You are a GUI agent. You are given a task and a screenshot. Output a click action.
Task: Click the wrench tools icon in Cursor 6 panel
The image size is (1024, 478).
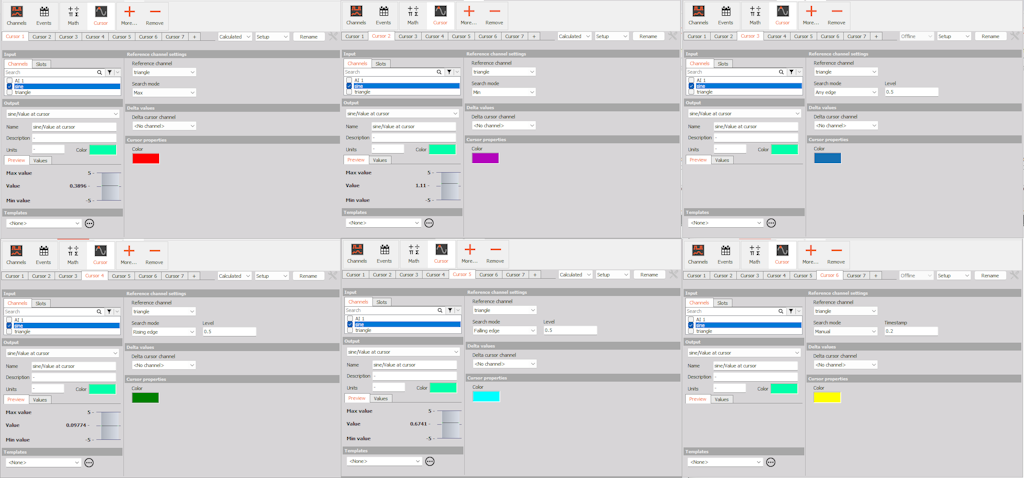pyautogui.click(x=1016, y=276)
